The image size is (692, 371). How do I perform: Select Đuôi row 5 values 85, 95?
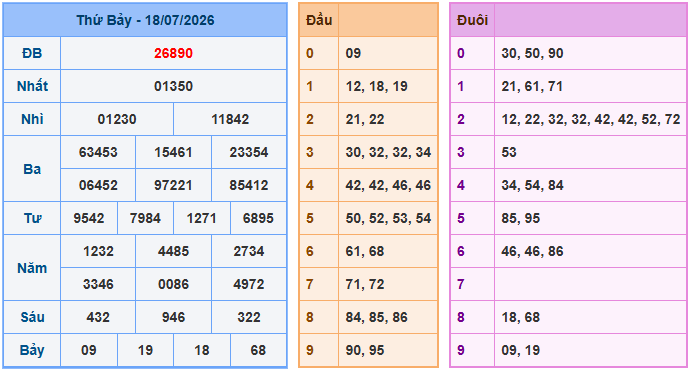[x=521, y=218]
